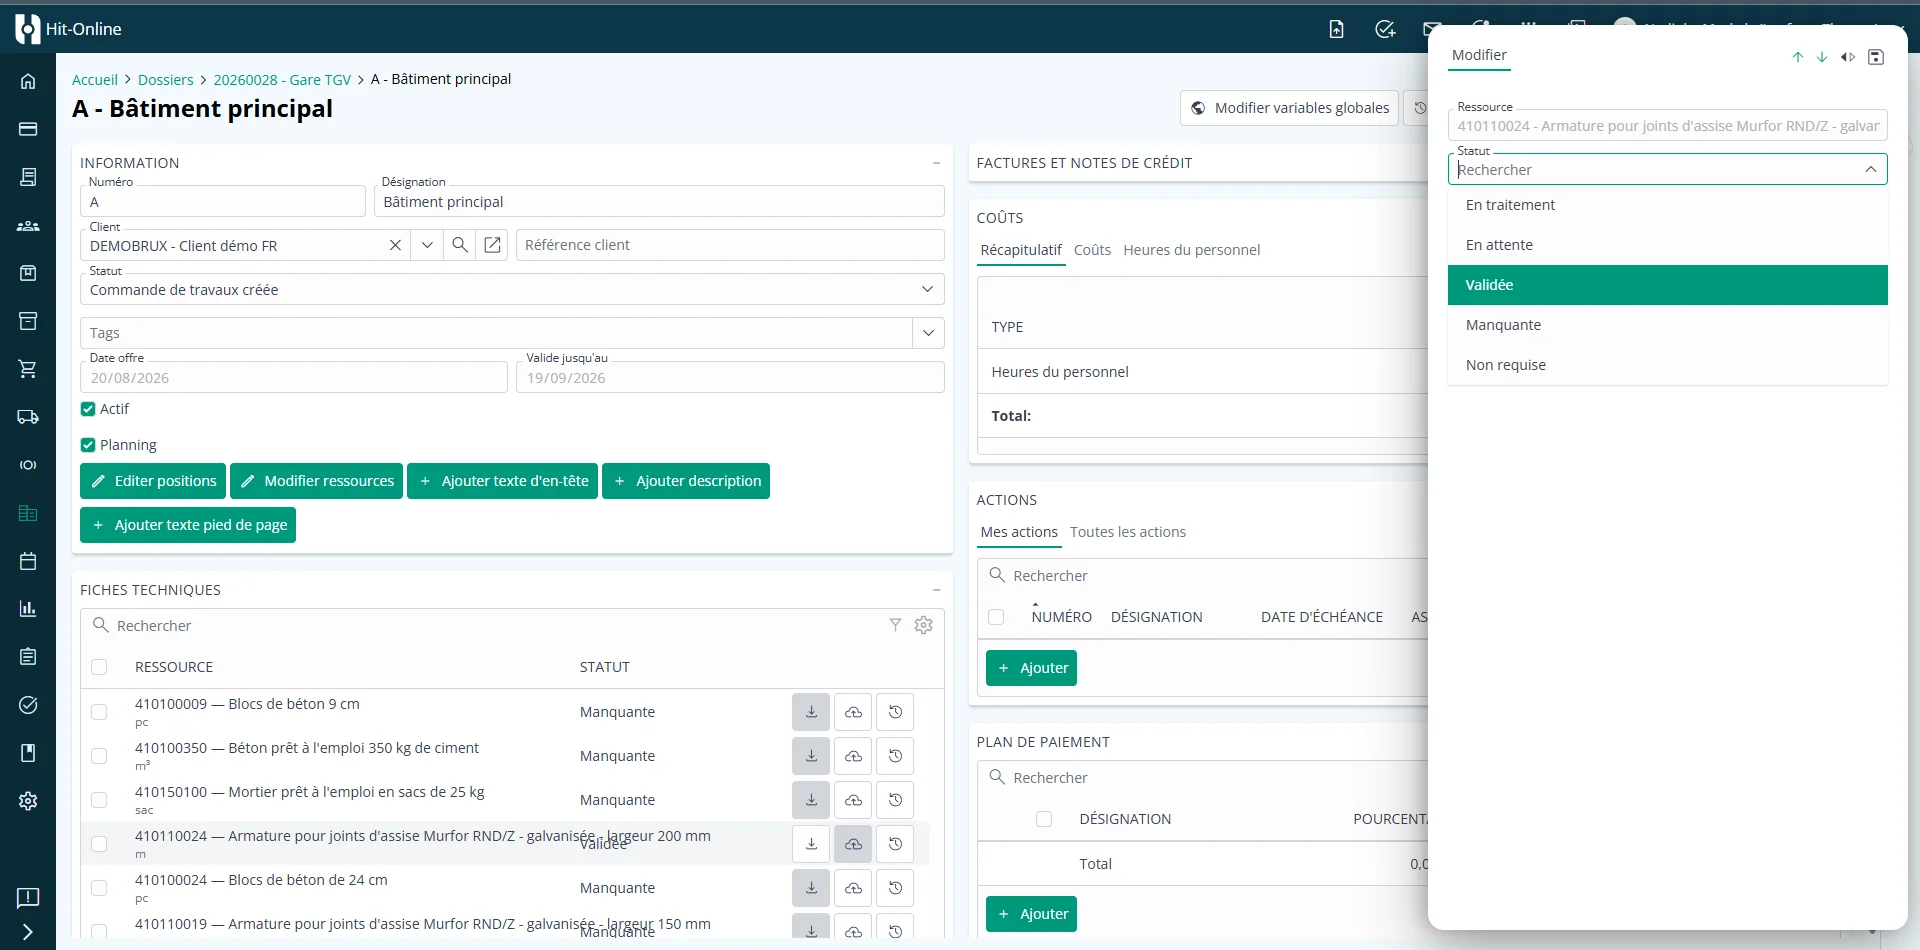Switch to the Toutes les actions tab
The image size is (1920, 950).
[x=1127, y=532]
